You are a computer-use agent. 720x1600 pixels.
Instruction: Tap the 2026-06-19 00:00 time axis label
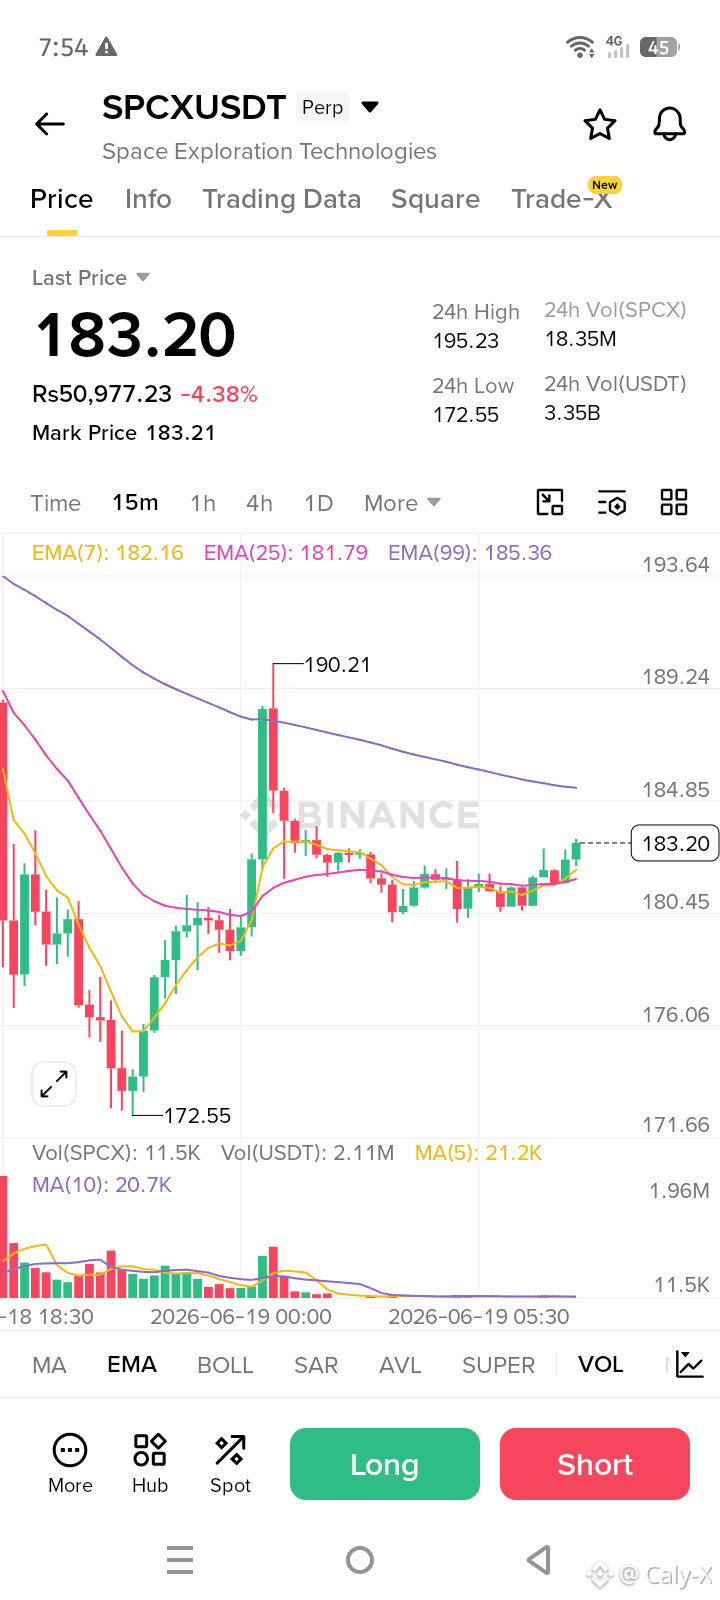(241, 1316)
